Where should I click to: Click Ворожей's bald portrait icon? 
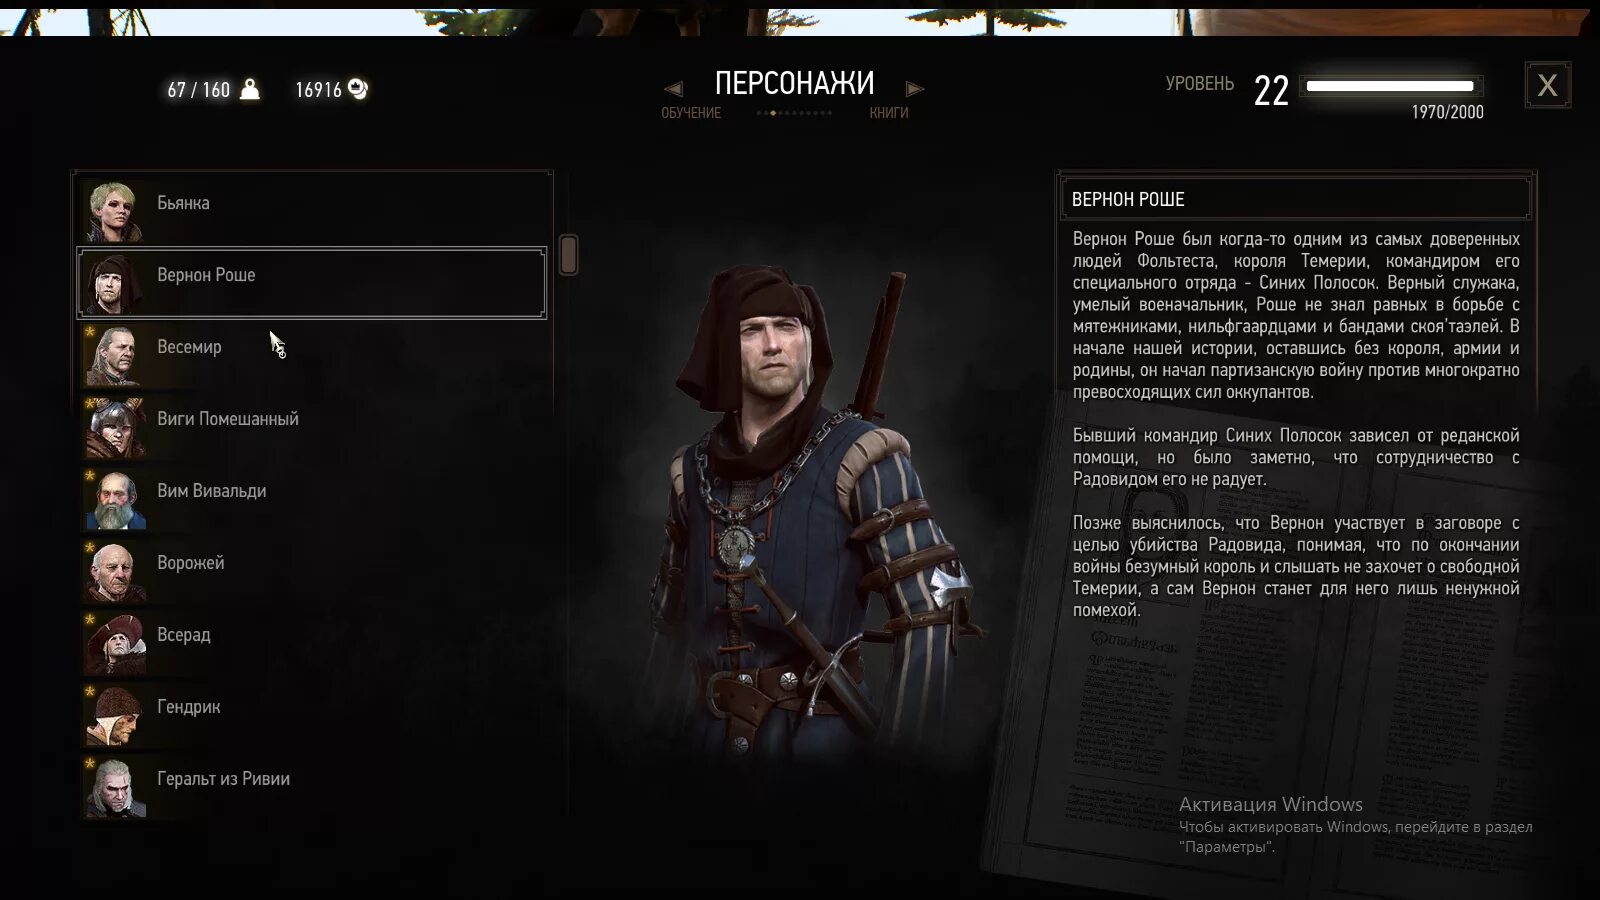point(115,571)
